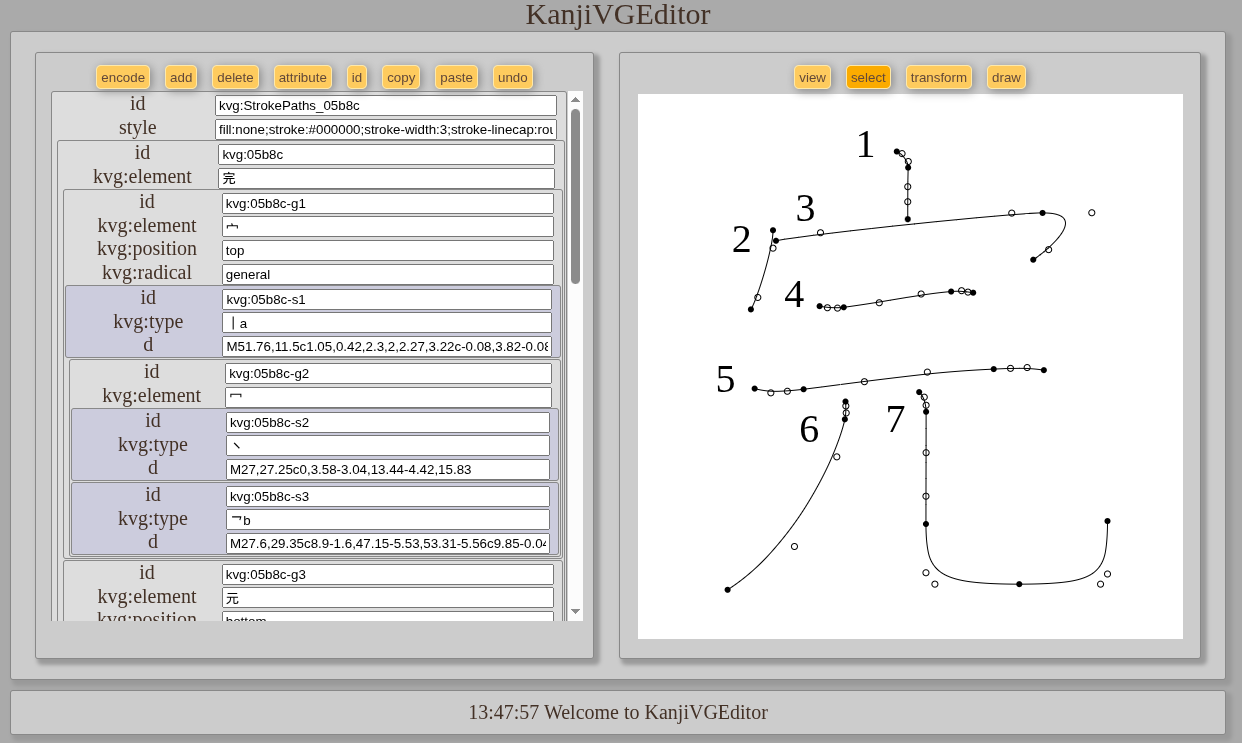1242x743 pixels.
Task: Click the kvg:type field containing ㇔
Action: 388,446
